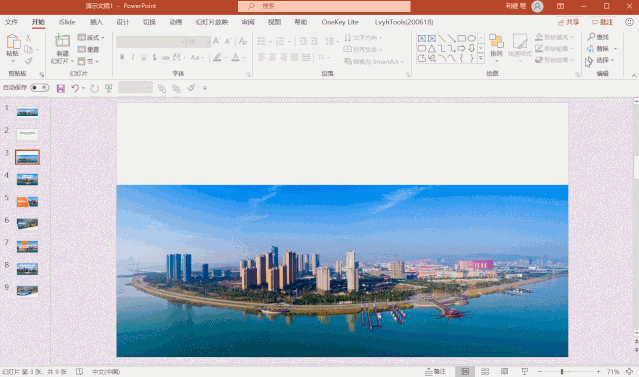The height and width of the screenshot is (377, 639).
Task: Click the Reset (重置) slide button
Action: point(88,49)
